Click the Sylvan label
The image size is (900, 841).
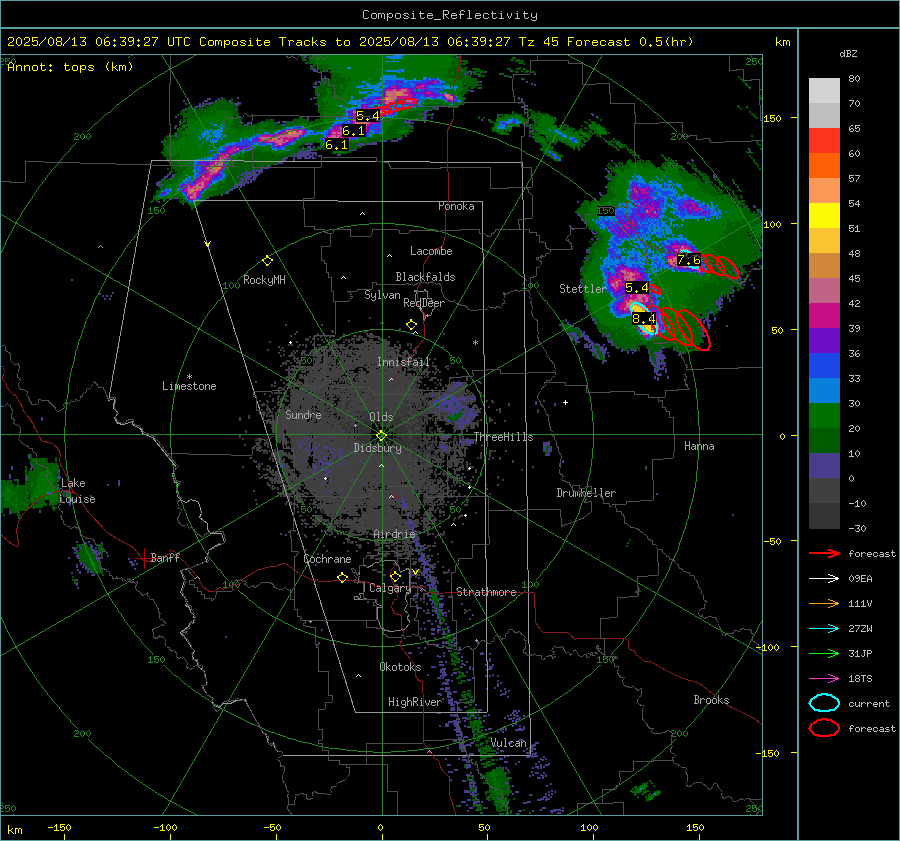pos(382,295)
